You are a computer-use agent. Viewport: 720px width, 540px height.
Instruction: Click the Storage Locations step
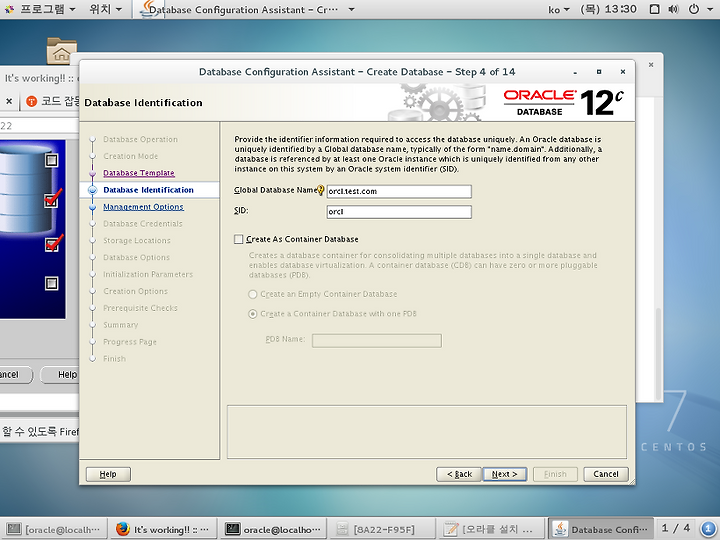137,241
